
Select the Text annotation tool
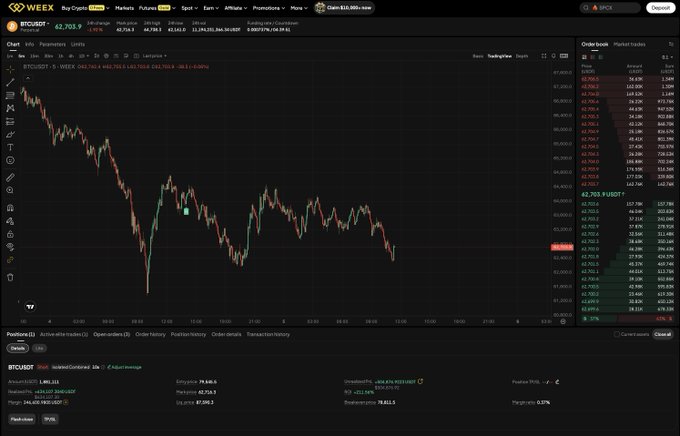coord(10,148)
